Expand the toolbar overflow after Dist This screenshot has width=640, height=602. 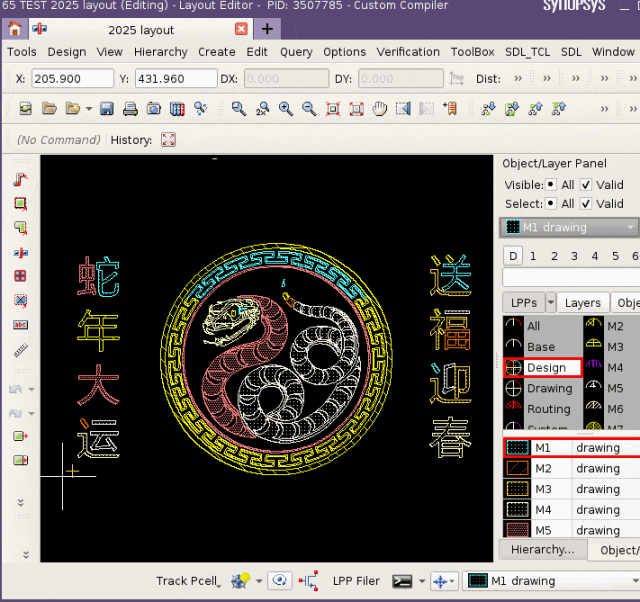click(518, 78)
